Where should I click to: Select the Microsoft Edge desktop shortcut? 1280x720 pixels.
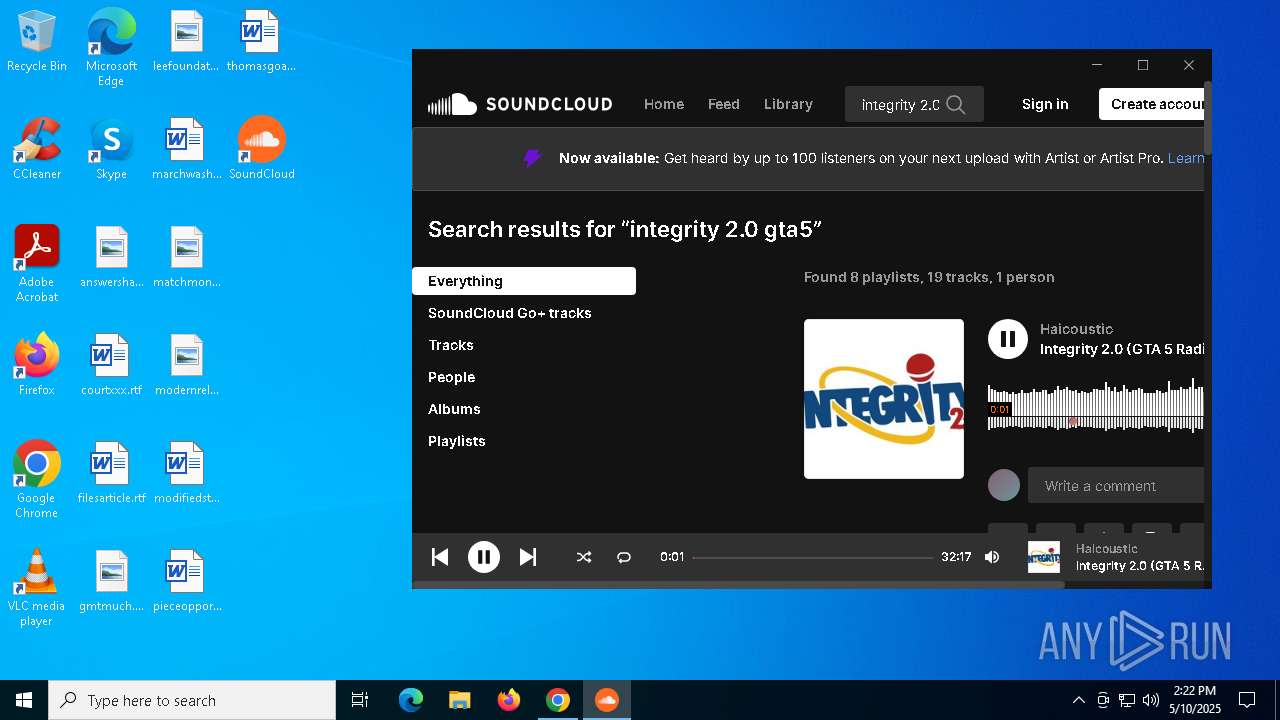(x=111, y=47)
